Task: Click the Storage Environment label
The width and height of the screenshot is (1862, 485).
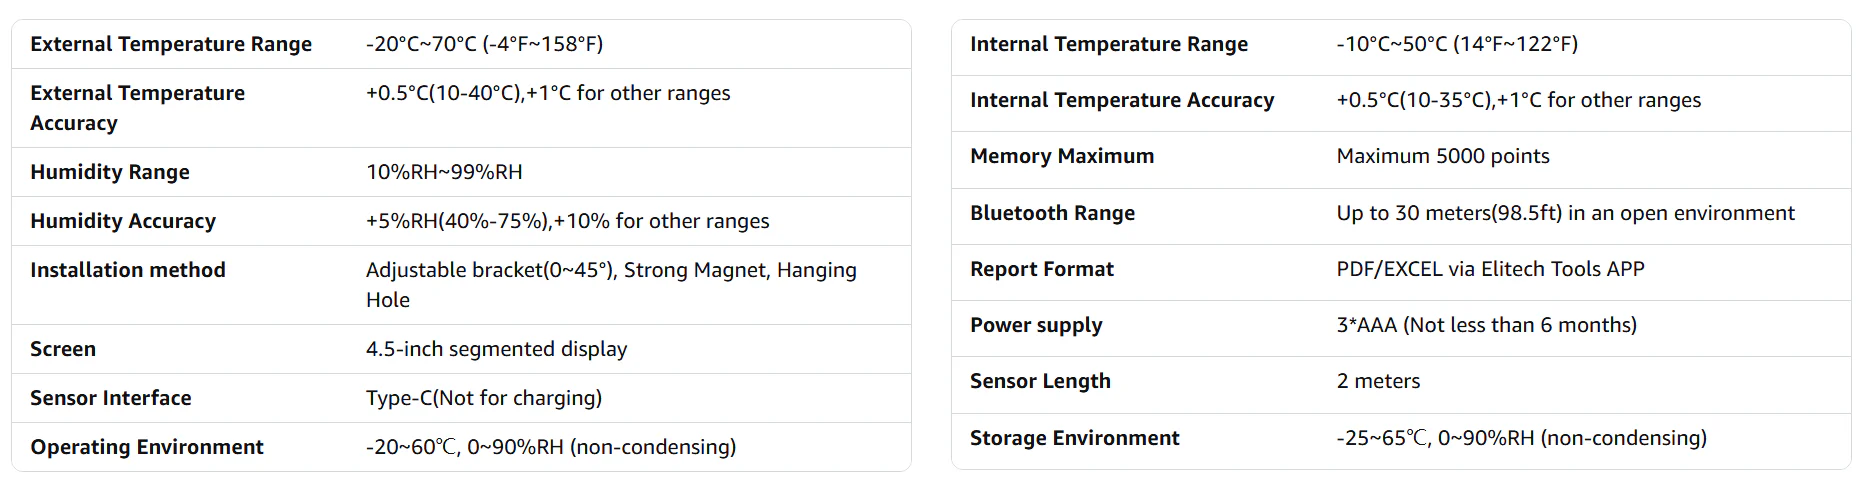Action: (x=1075, y=438)
